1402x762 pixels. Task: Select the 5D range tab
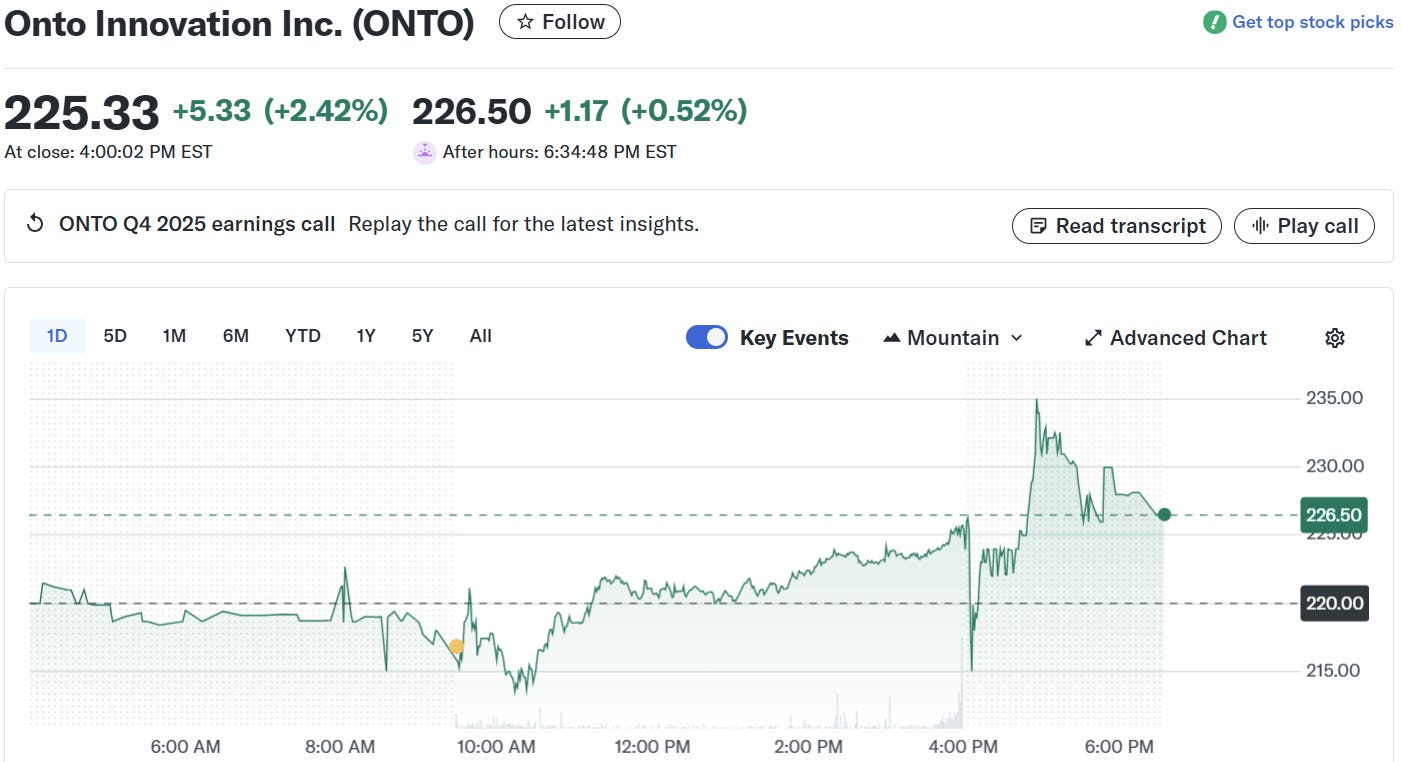click(x=115, y=336)
